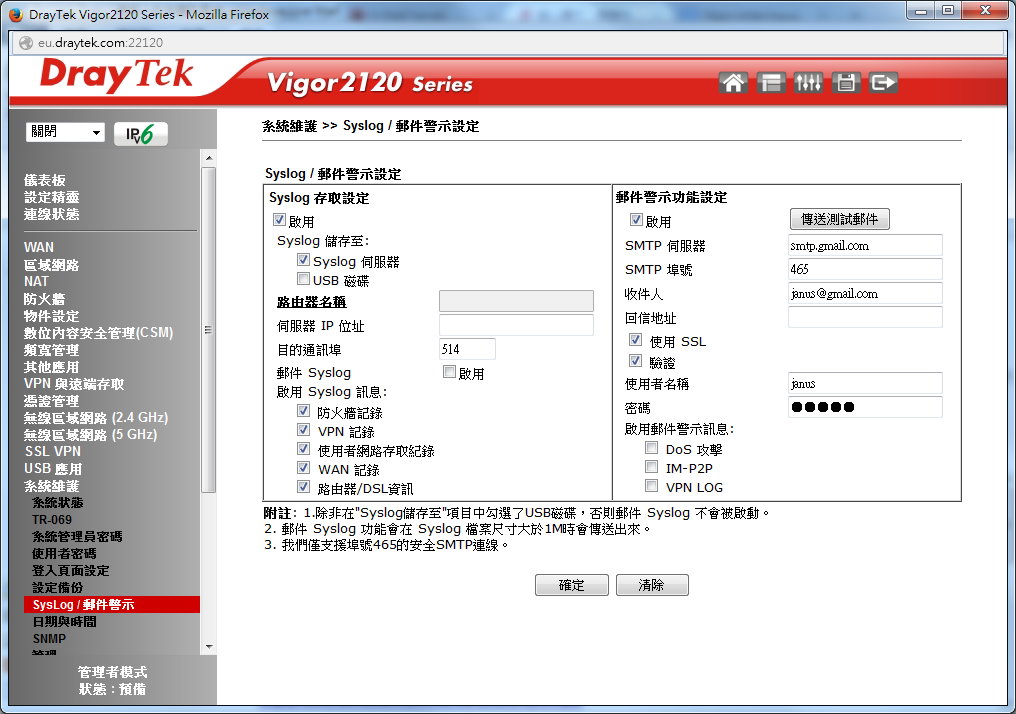Expand 區域網路 menu in sidebar

click(x=52, y=265)
